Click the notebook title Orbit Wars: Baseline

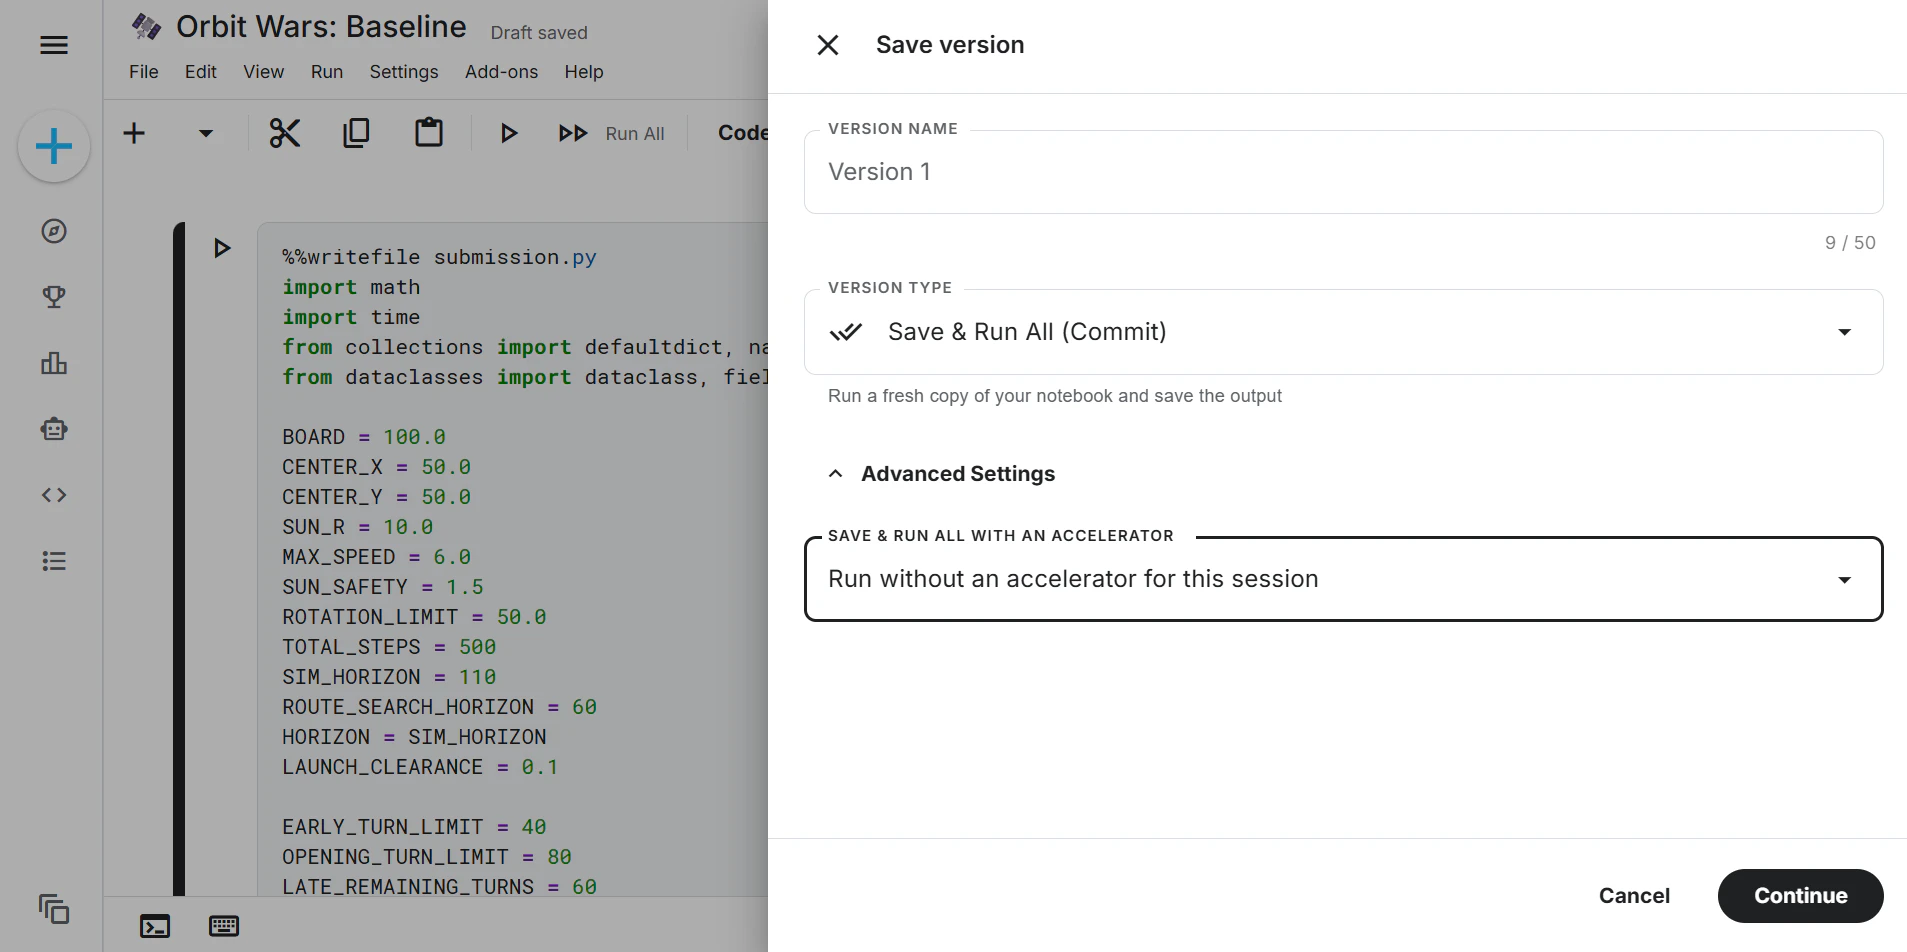point(321,27)
